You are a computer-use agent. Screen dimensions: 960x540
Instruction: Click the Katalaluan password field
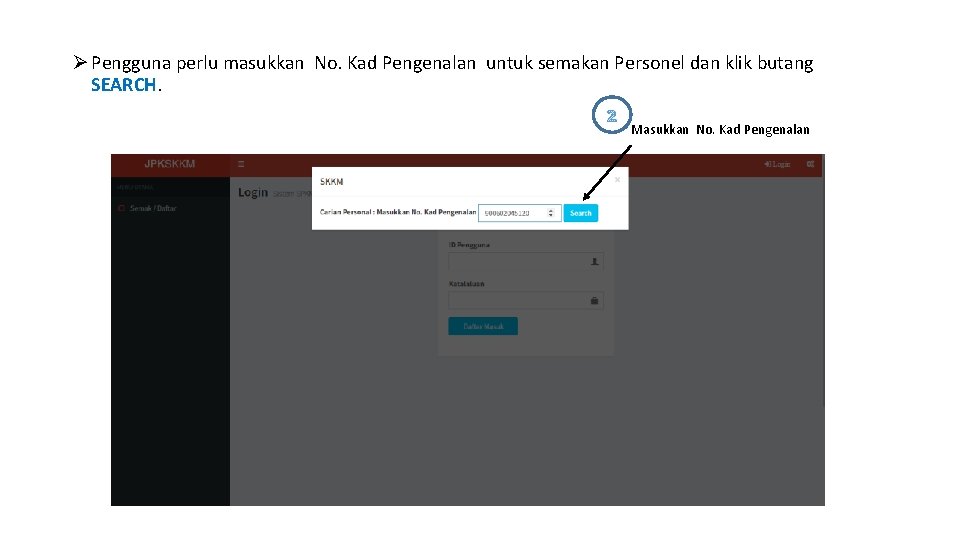[526, 301]
